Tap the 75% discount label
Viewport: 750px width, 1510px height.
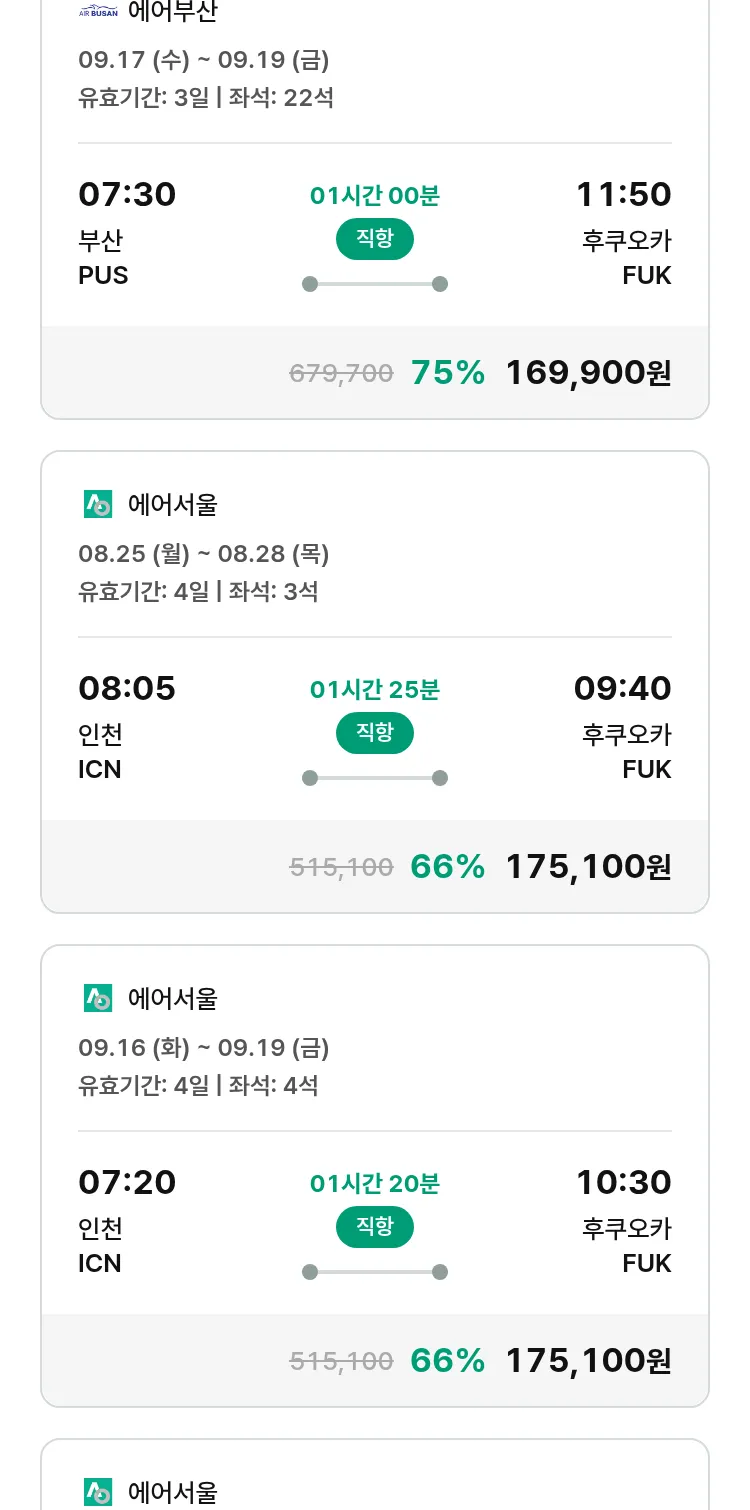[448, 373]
